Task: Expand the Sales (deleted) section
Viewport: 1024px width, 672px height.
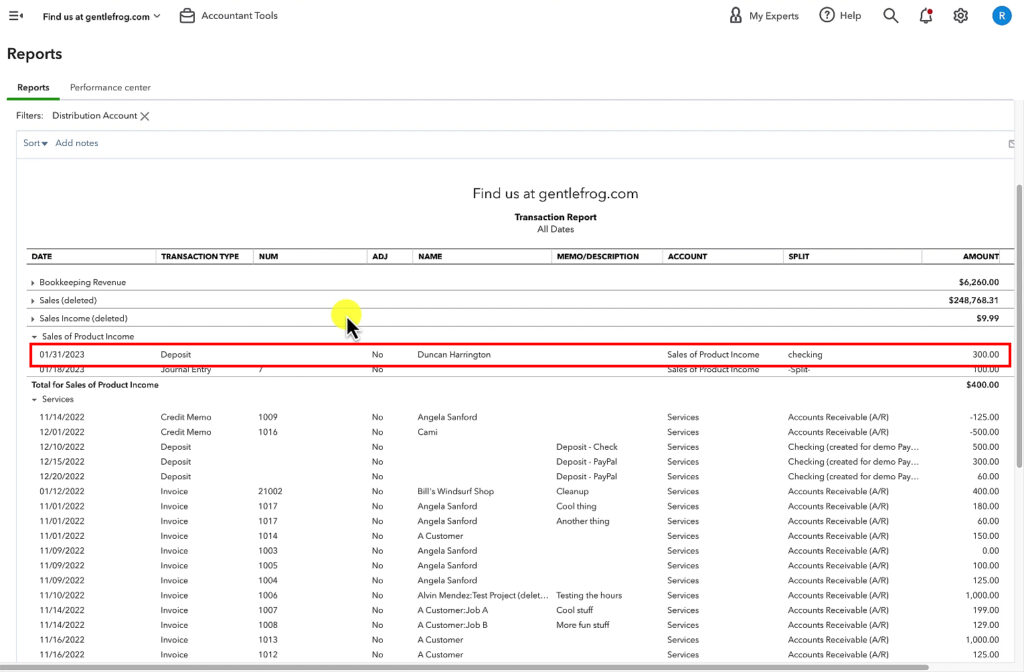Action: pos(31,300)
